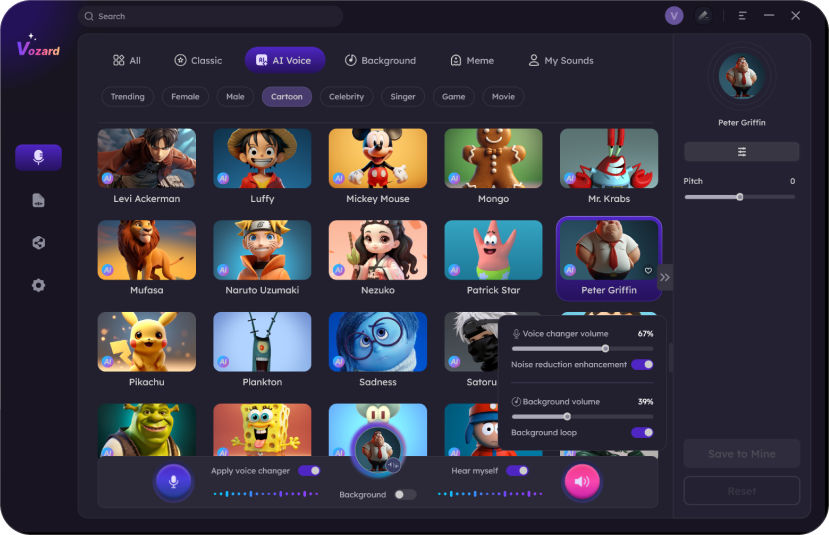Click the Peter Griffin avatar in right panel
Image resolution: width=829 pixels, height=535 pixels.
pyautogui.click(x=742, y=77)
